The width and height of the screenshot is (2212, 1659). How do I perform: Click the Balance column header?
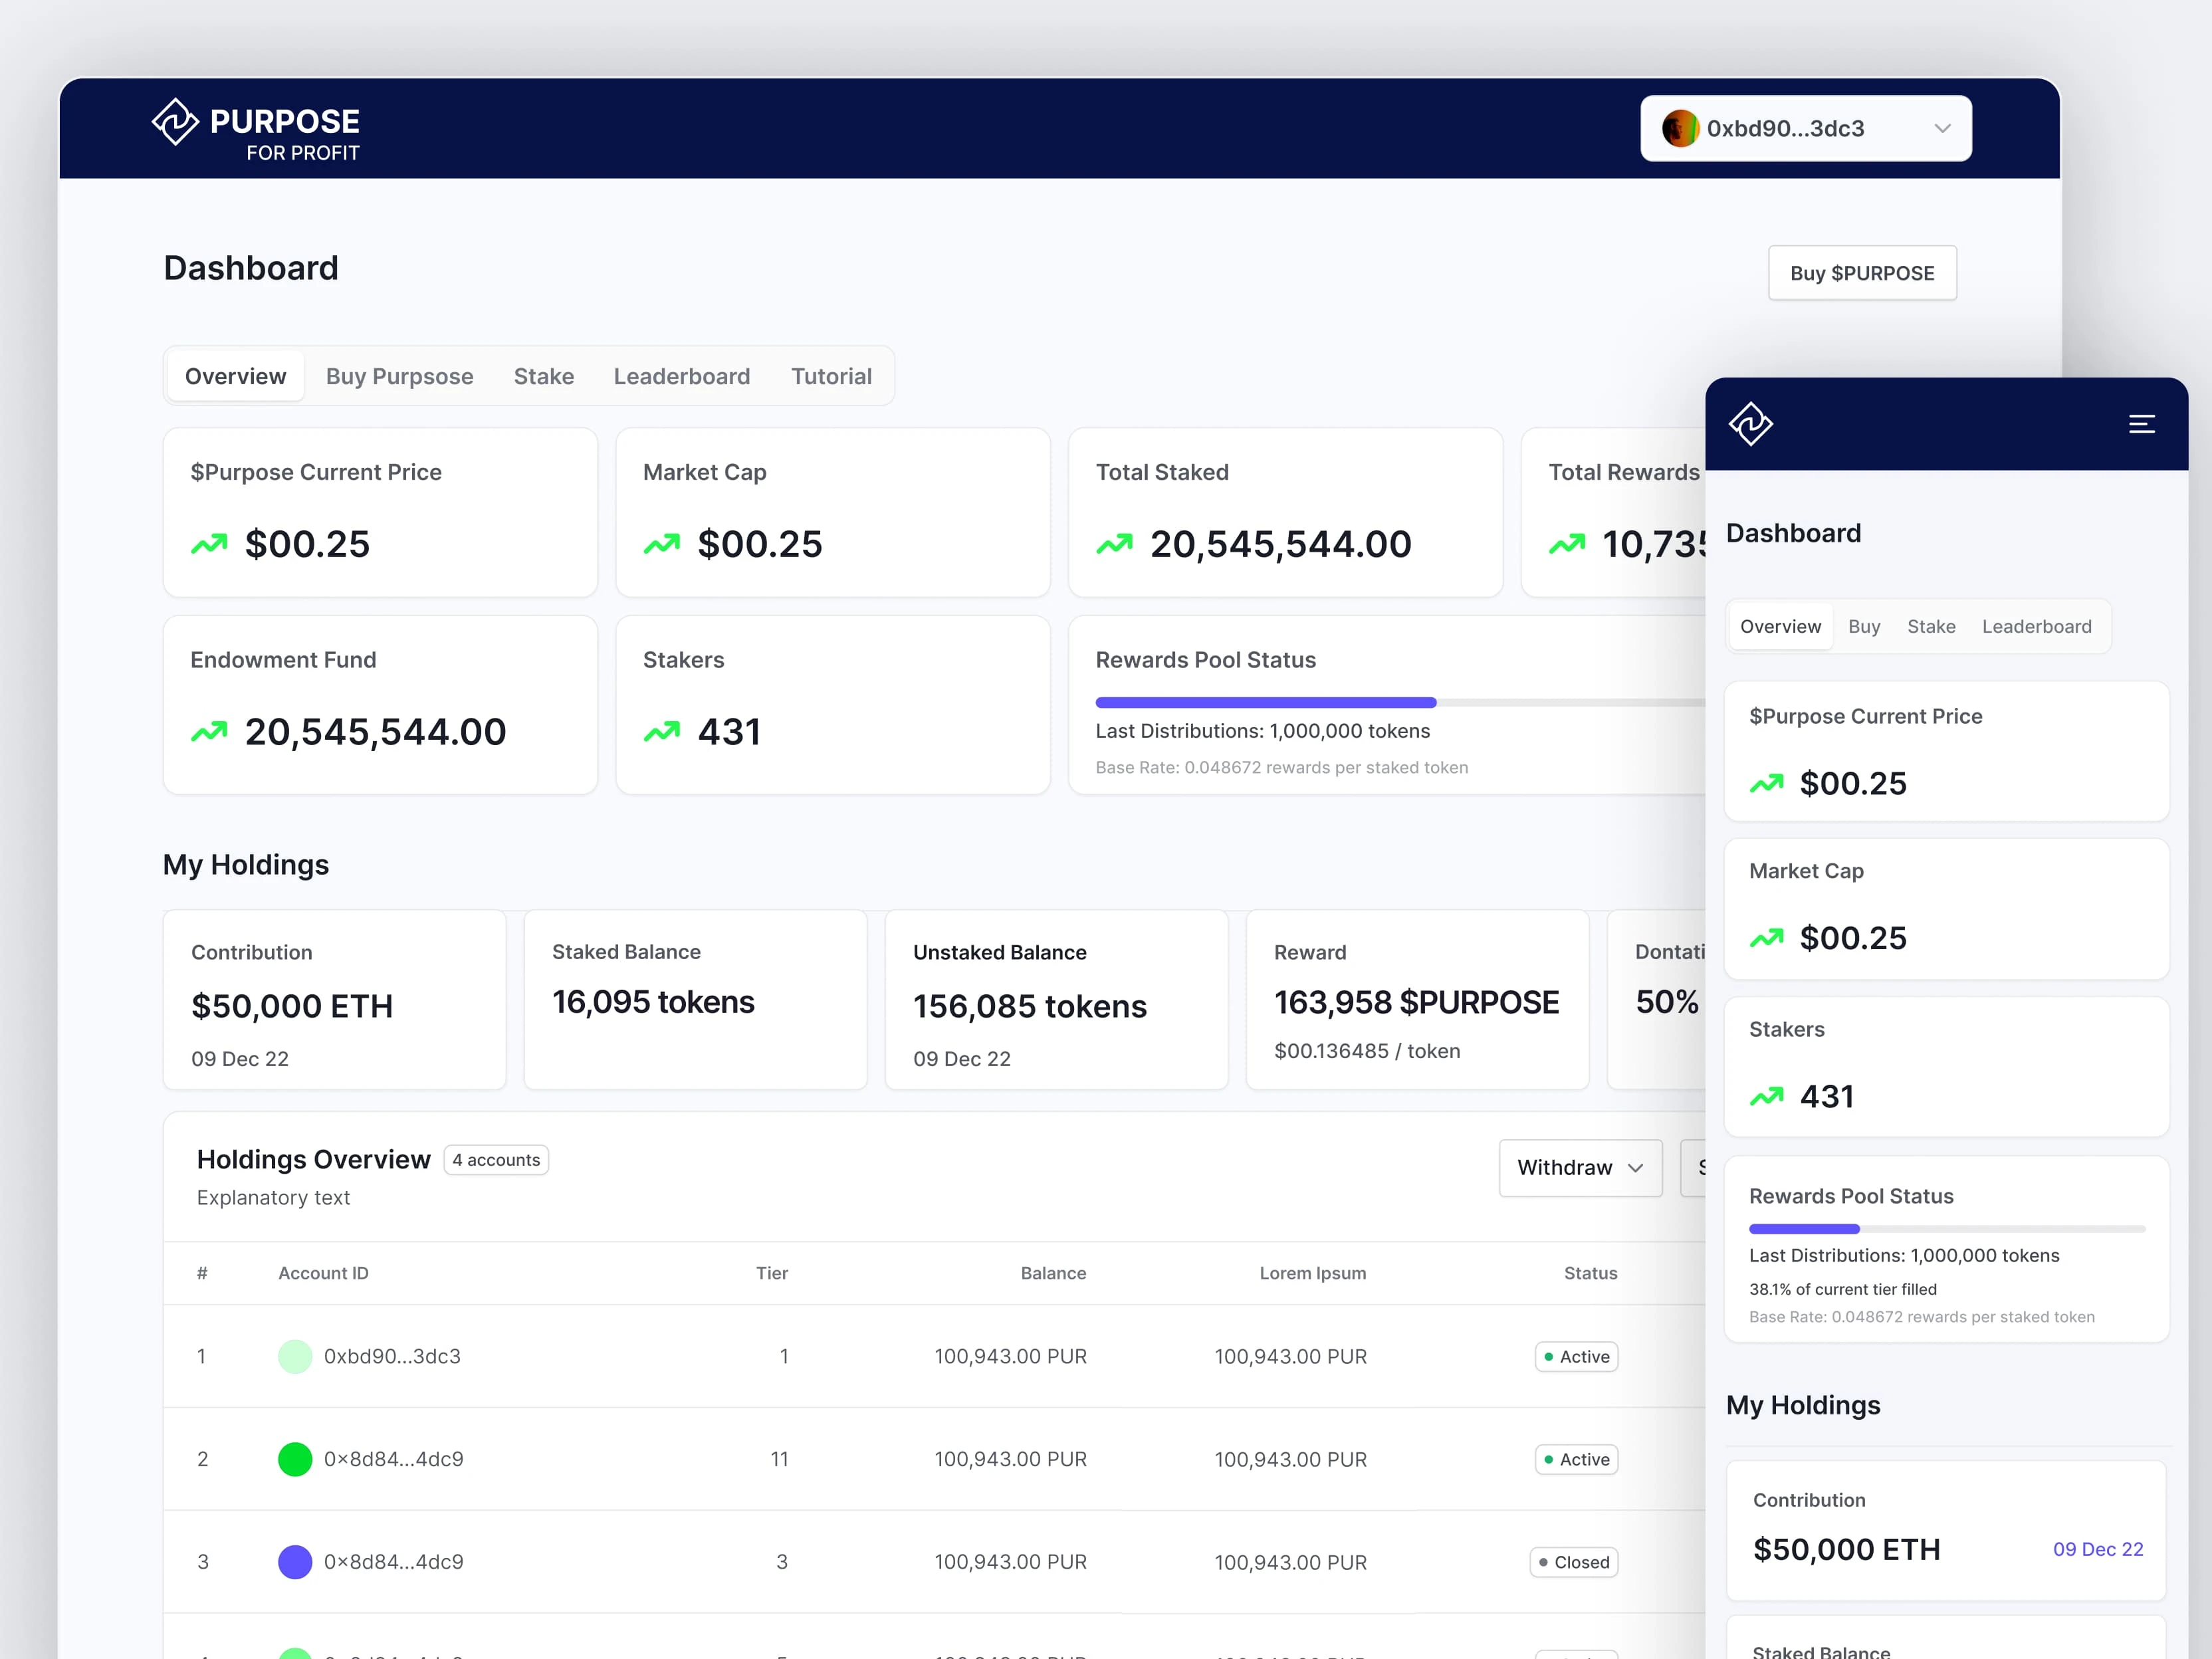[1053, 1273]
